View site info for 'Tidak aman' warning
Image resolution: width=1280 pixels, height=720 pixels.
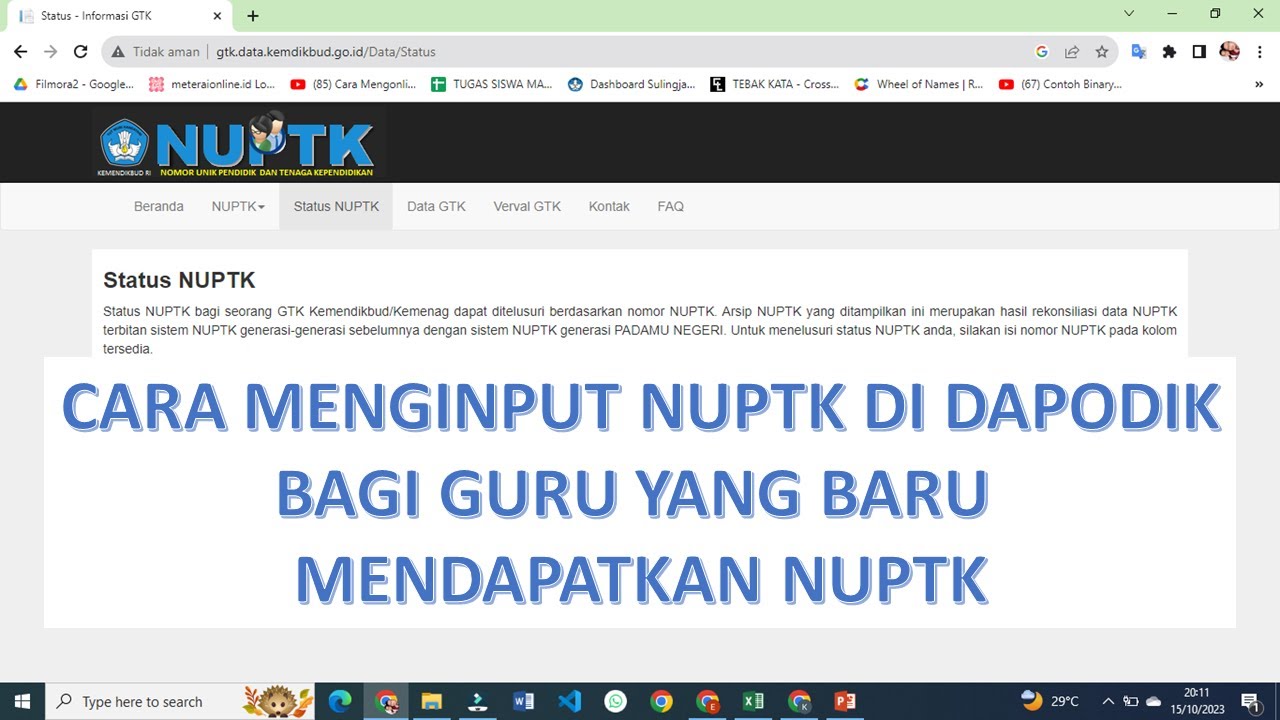point(155,52)
